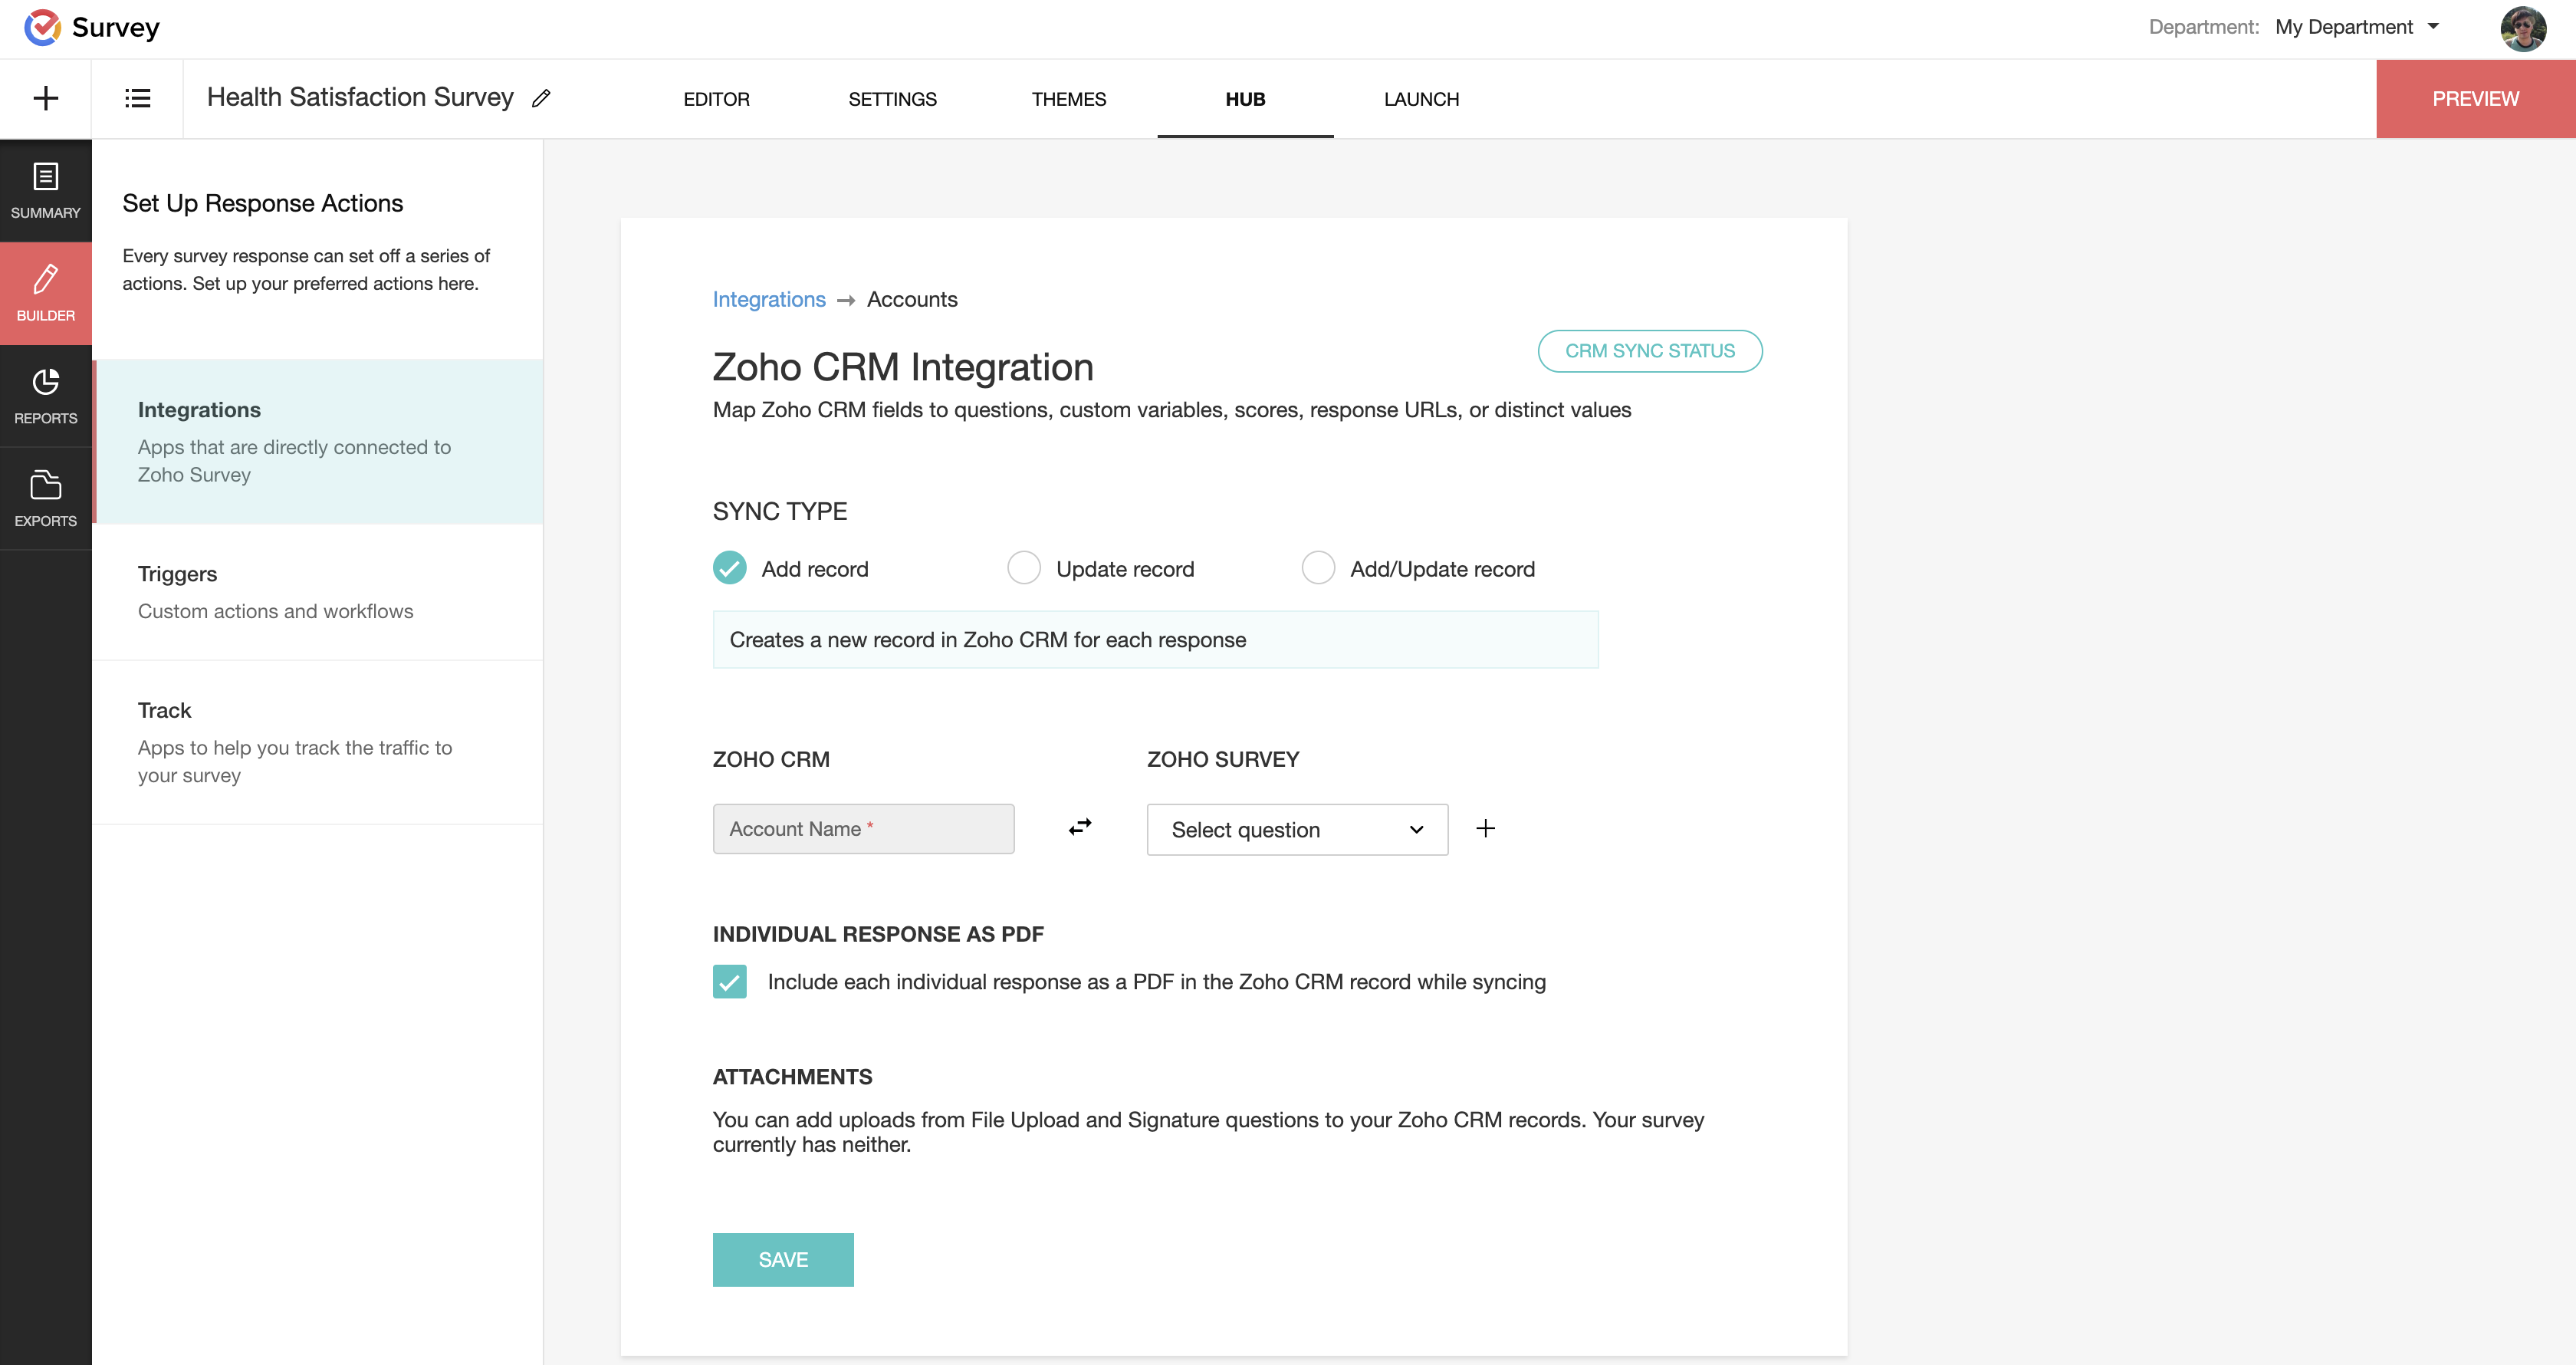The width and height of the screenshot is (2576, 1365).
Task: Select the Add/Update record radio option
Action: (1318, 568)
